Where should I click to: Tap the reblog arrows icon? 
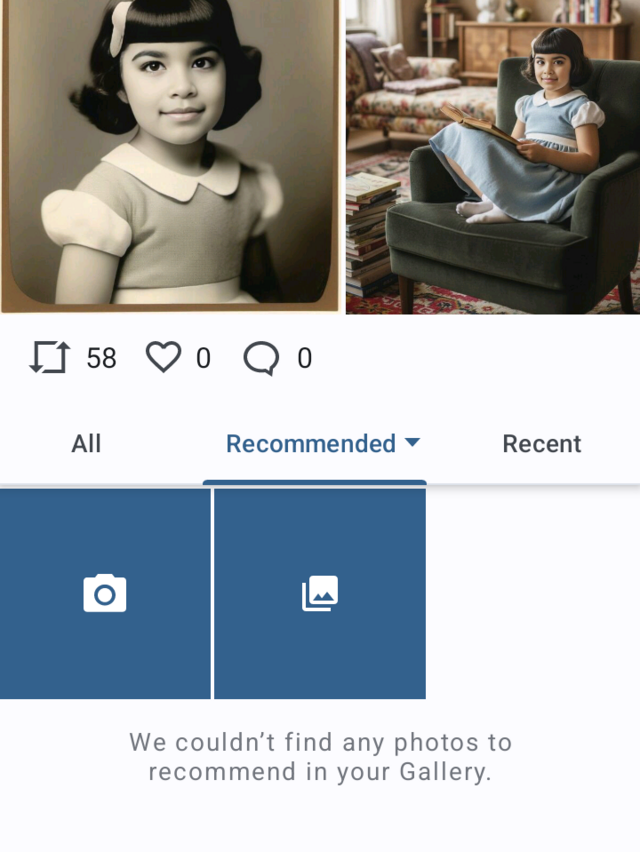[x=49, y=358]
